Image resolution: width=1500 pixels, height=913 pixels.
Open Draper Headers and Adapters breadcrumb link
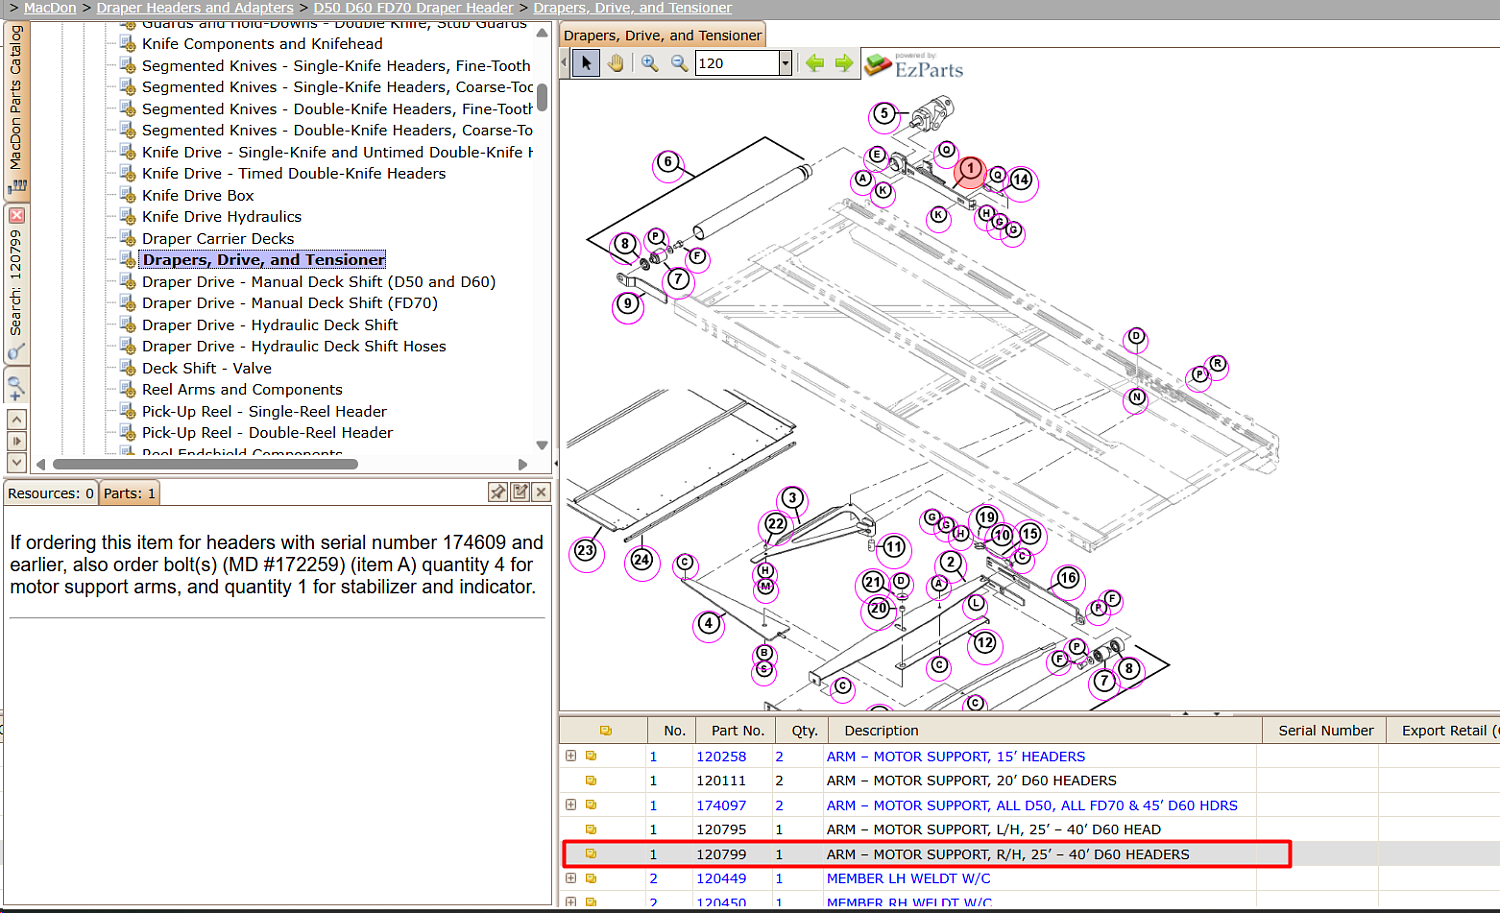click(x=195, y=8)
